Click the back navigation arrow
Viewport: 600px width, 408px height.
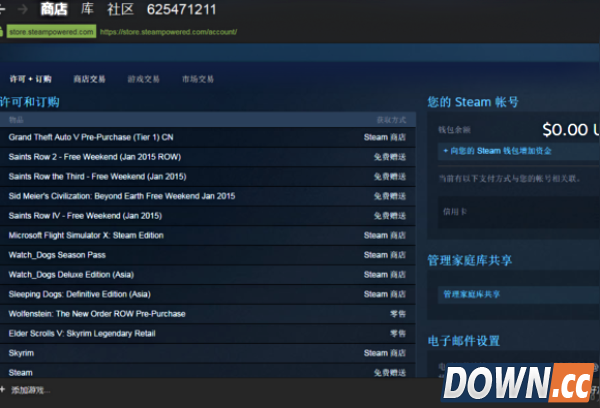tap(2, 9)
